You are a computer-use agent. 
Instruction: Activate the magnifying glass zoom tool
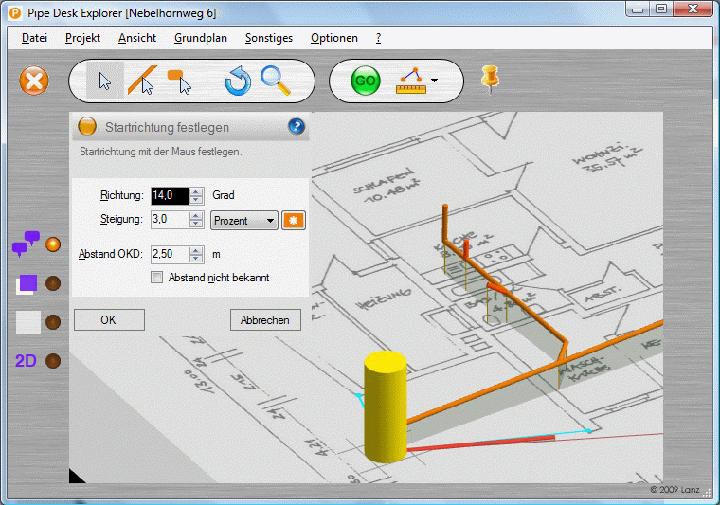click(276, 80)
